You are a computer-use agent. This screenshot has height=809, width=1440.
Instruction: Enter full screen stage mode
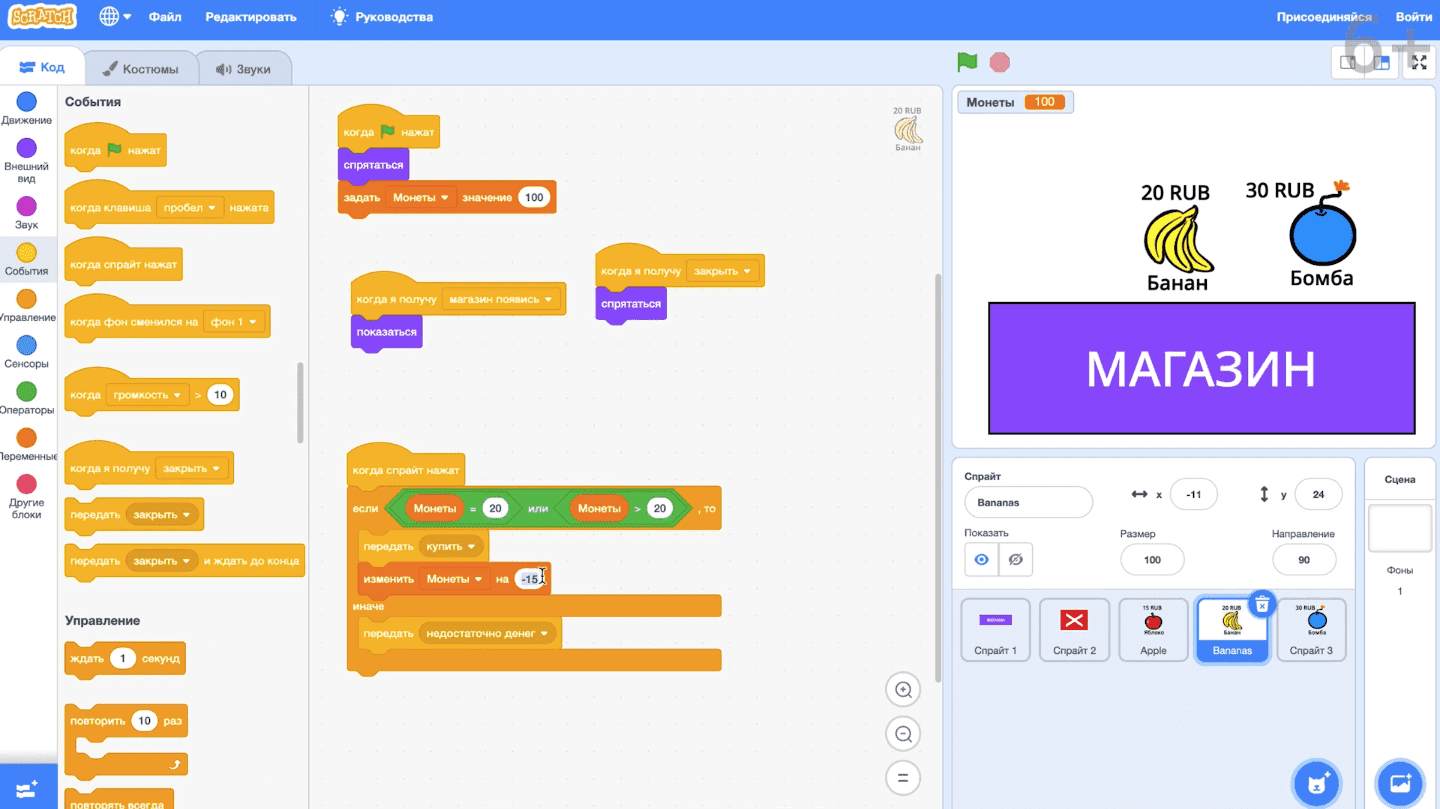(1419, 62)
